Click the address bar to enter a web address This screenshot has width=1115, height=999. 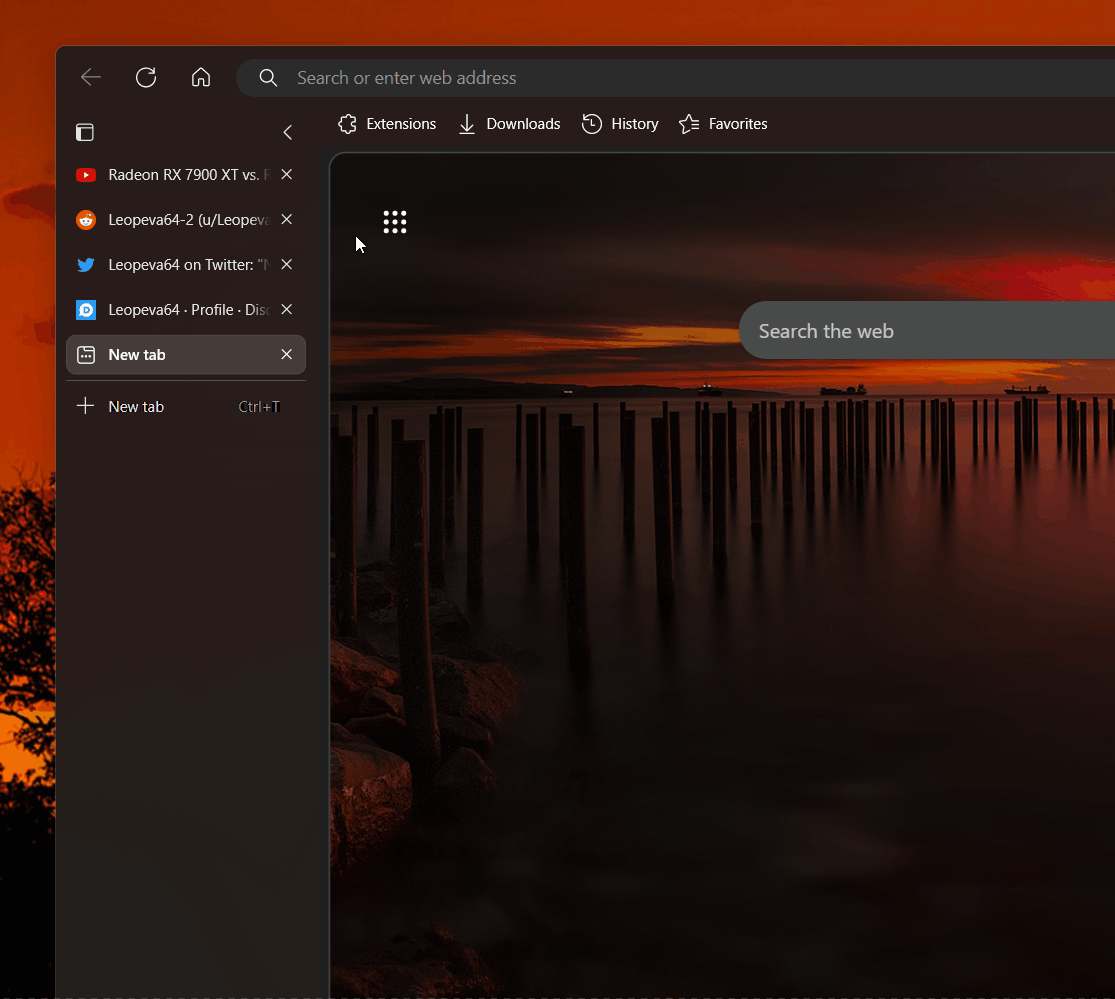[500, 77]
